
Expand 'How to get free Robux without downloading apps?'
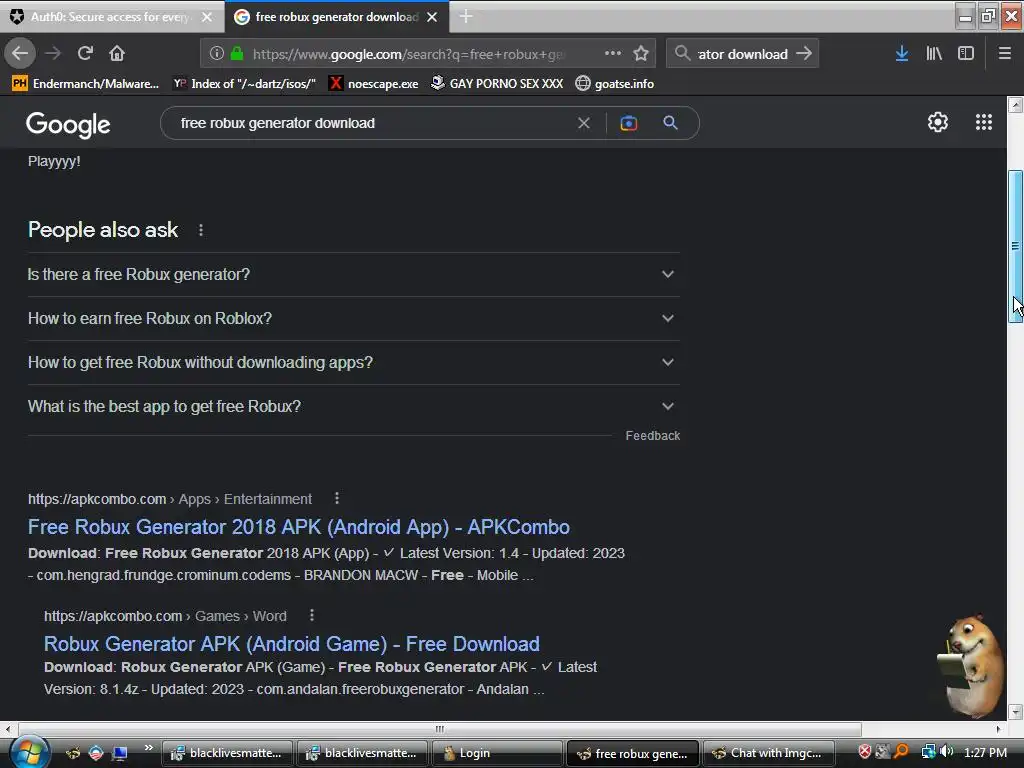point(353,362)
